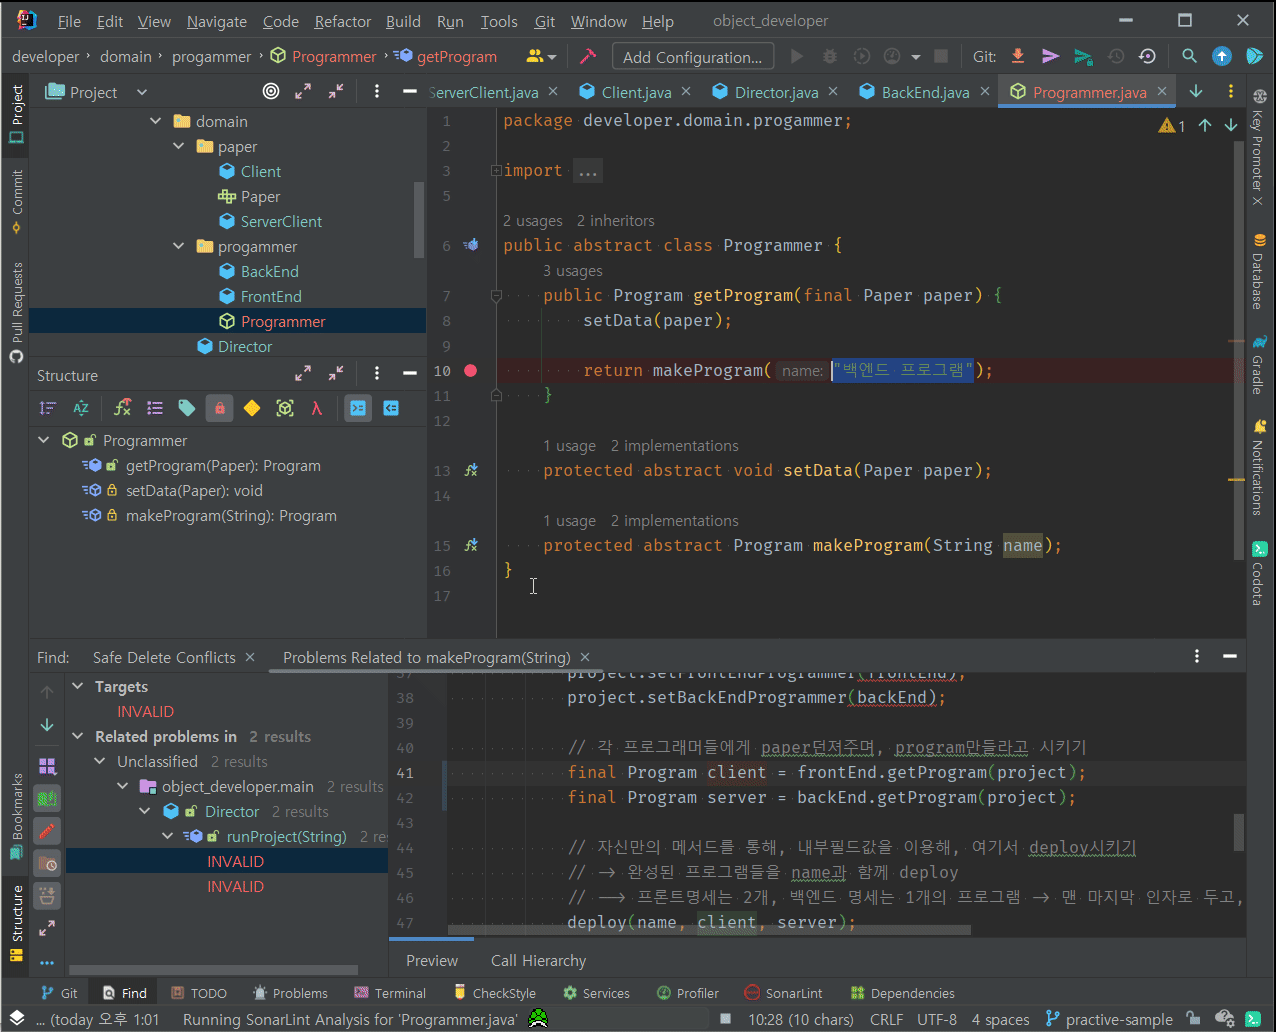Click the breakpoint red dot on line 10
This screenshot has width=1276, height=1032.
471,371
